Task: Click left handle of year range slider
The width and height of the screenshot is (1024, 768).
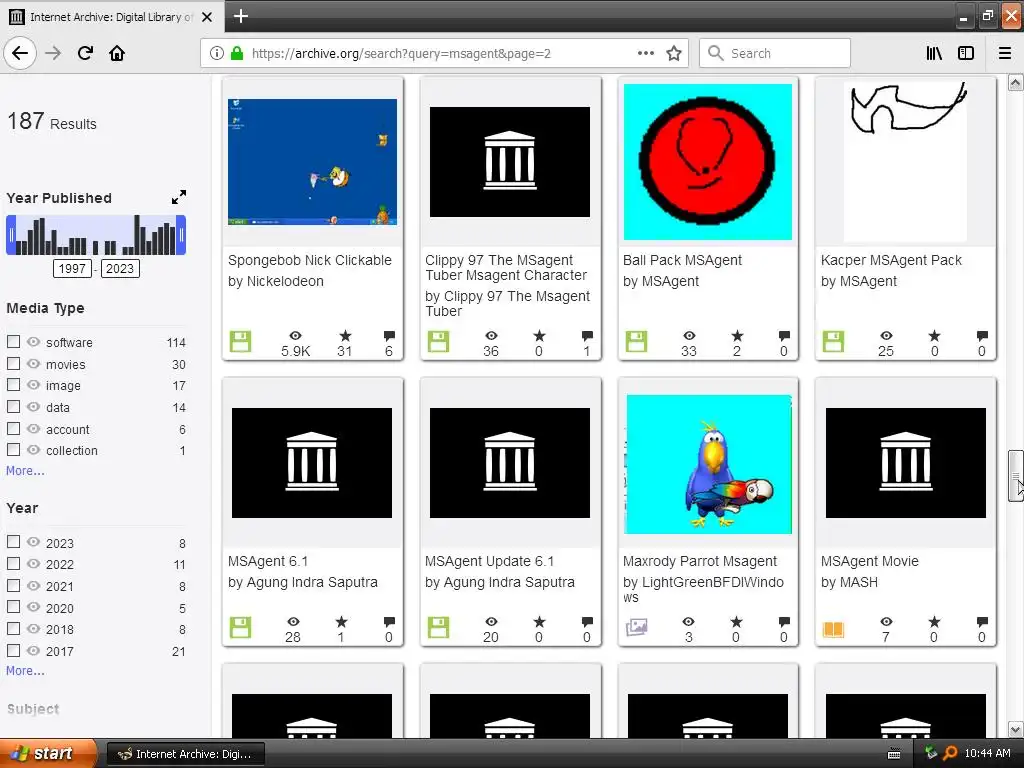Action: click(11, 235)
